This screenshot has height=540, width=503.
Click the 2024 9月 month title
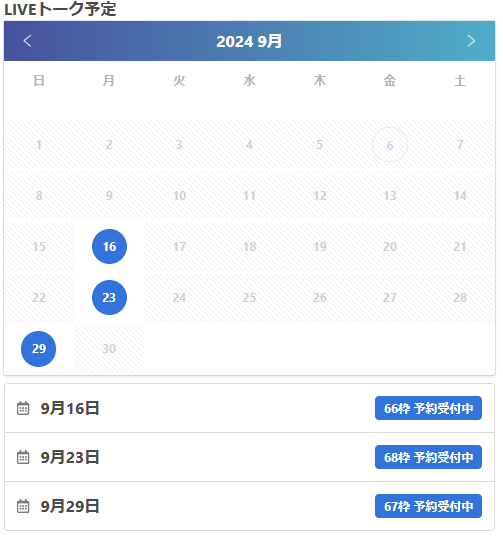(x=249, y=41)
